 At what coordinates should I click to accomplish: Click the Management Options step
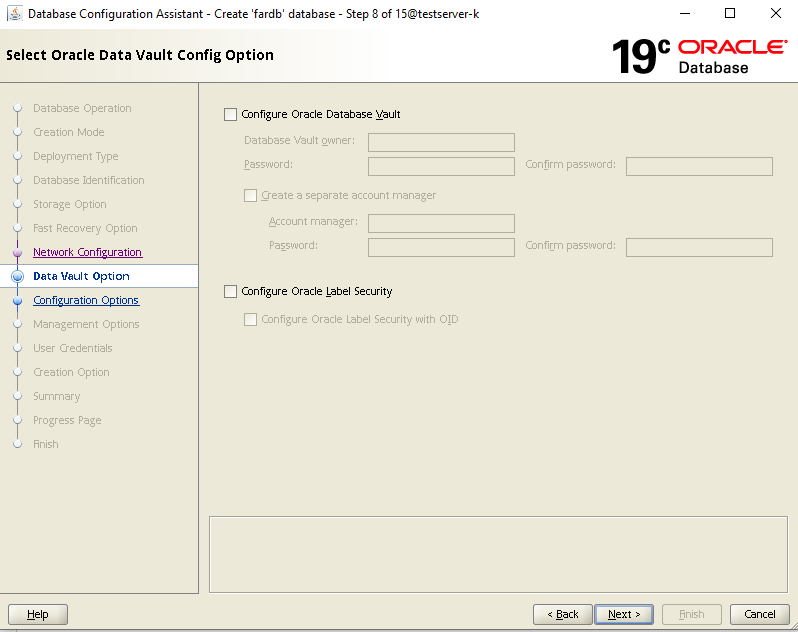[x=86, y=324]
